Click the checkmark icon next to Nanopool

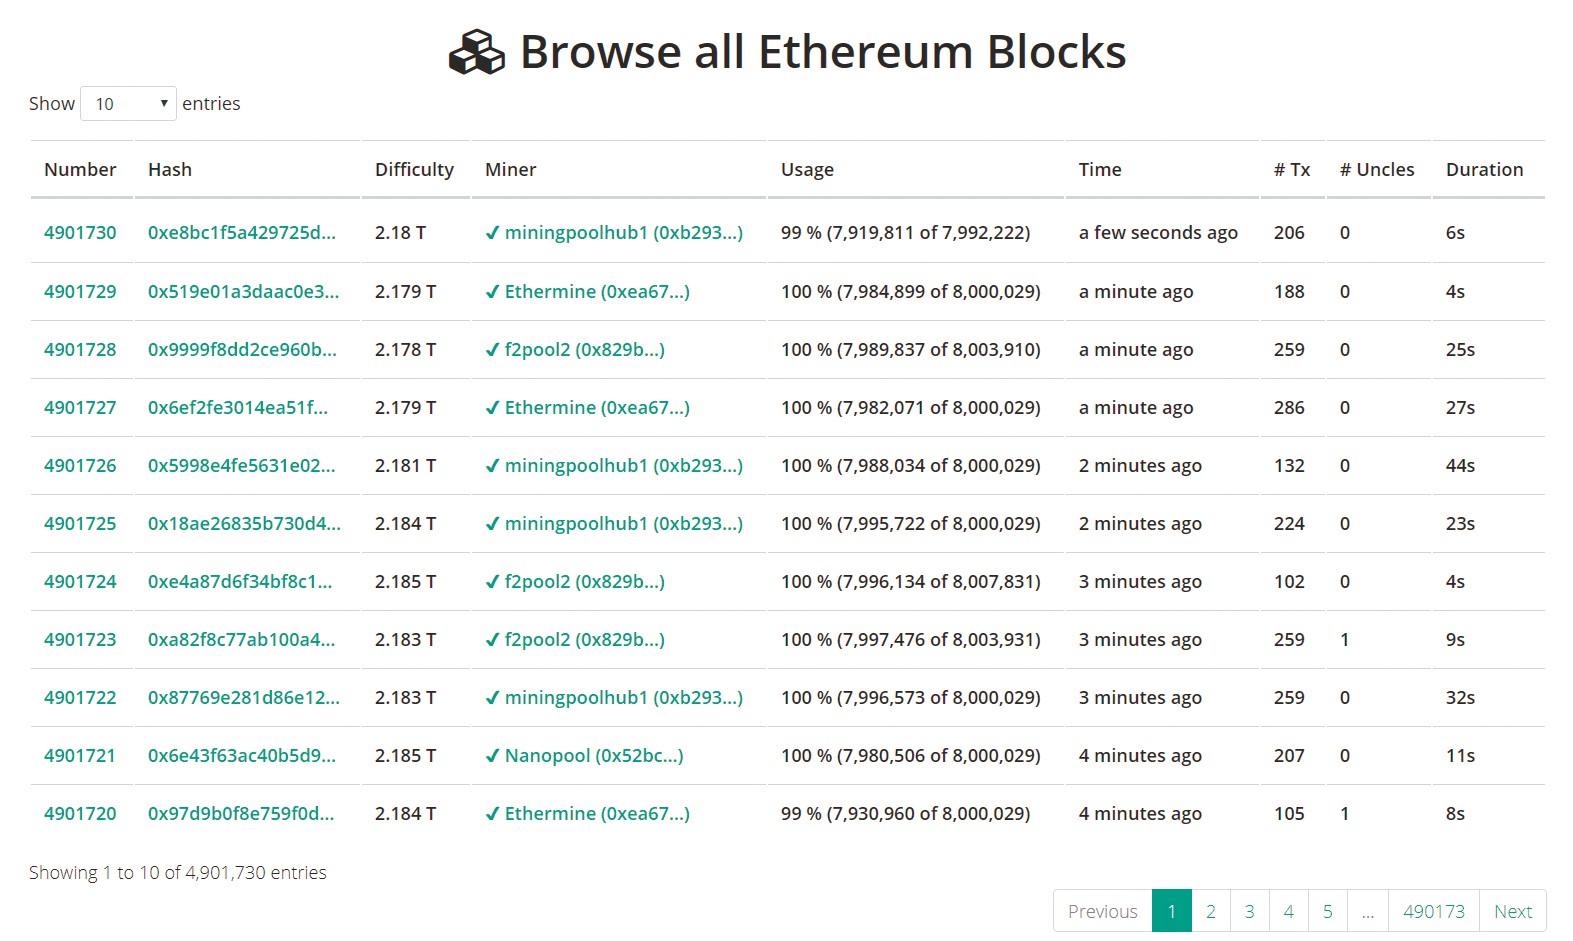pyautogui.click(x=492, y=756)
